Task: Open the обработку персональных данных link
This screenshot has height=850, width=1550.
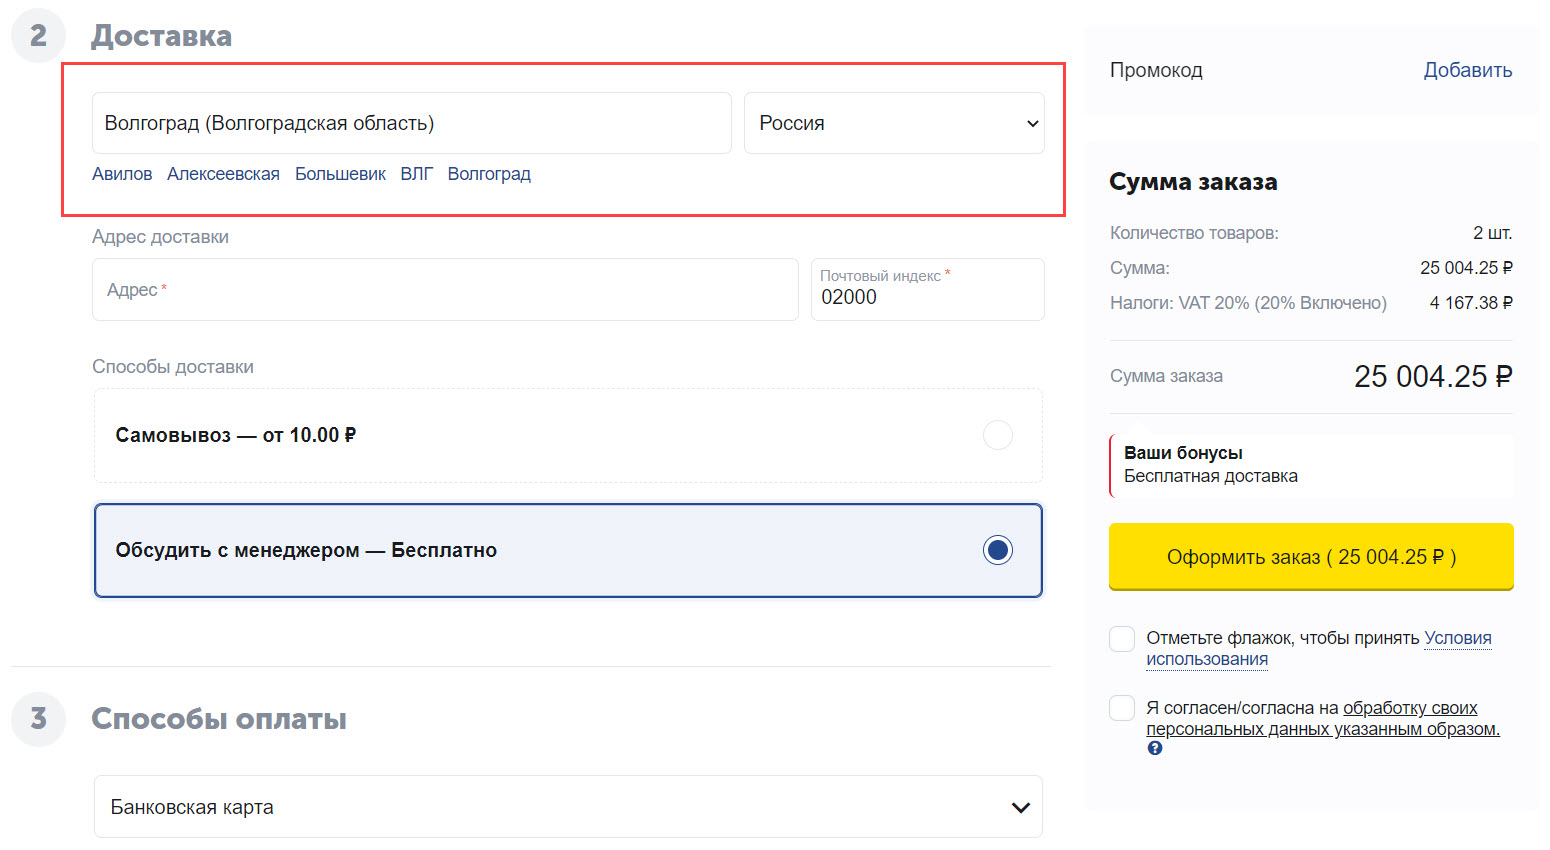Action: [1409, 708]
